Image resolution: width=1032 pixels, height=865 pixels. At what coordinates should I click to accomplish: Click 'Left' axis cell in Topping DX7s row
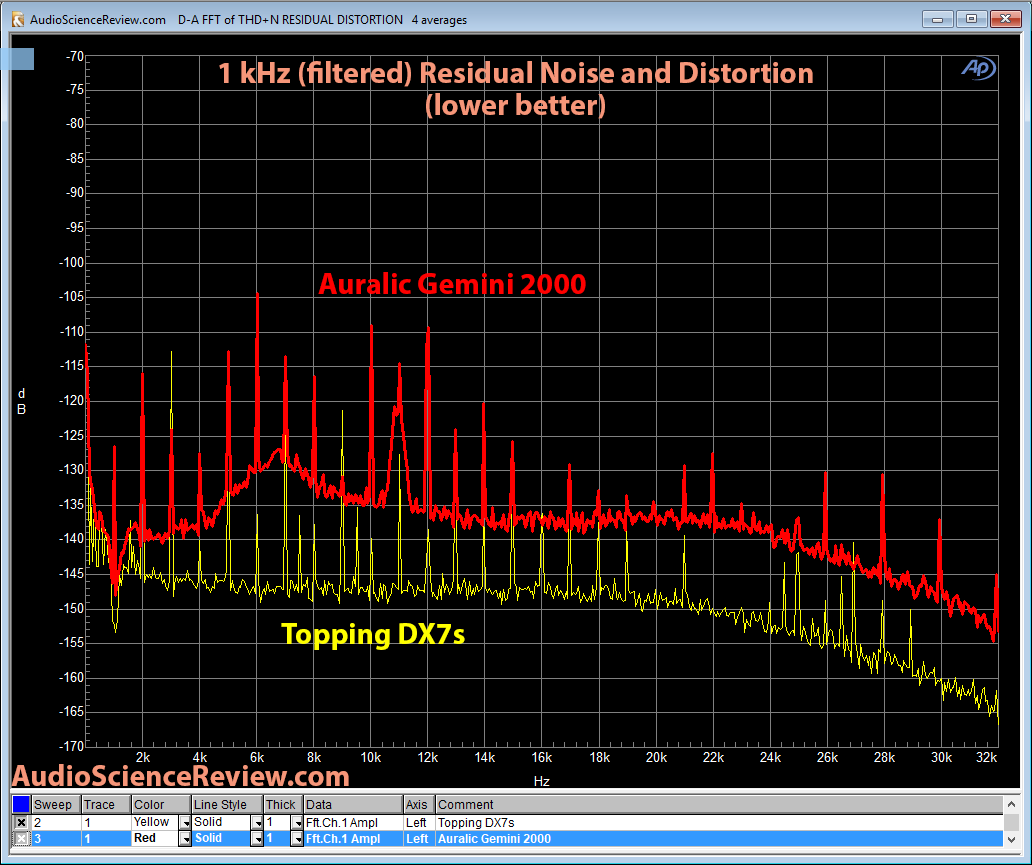click(x=419, y=823)
